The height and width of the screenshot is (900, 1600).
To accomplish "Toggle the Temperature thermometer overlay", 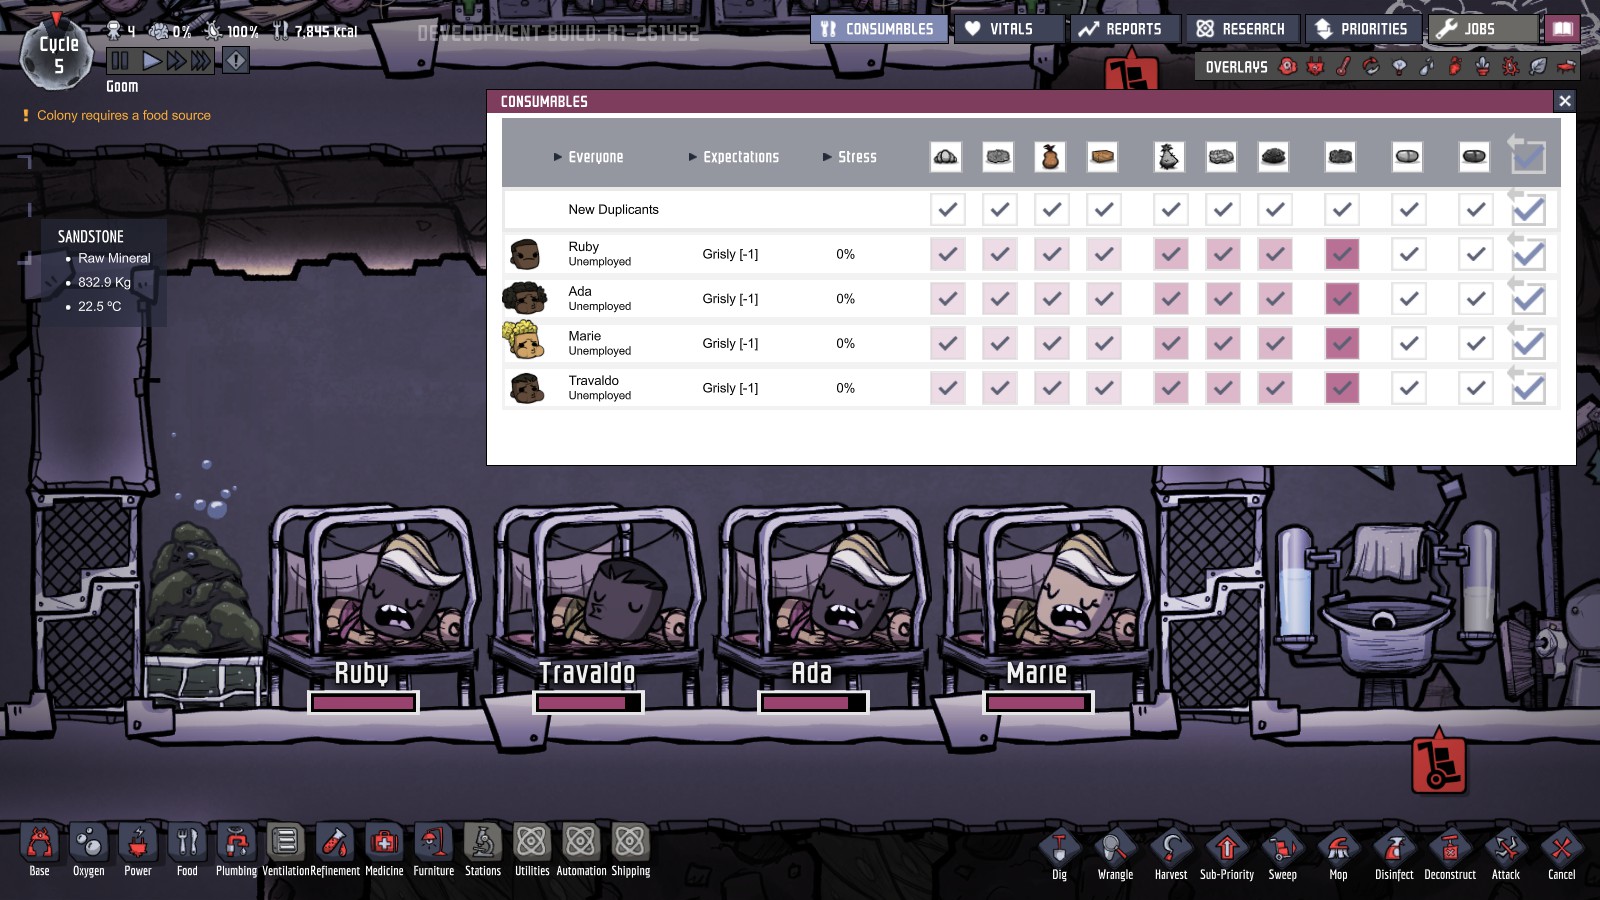I will [1344, 67].
